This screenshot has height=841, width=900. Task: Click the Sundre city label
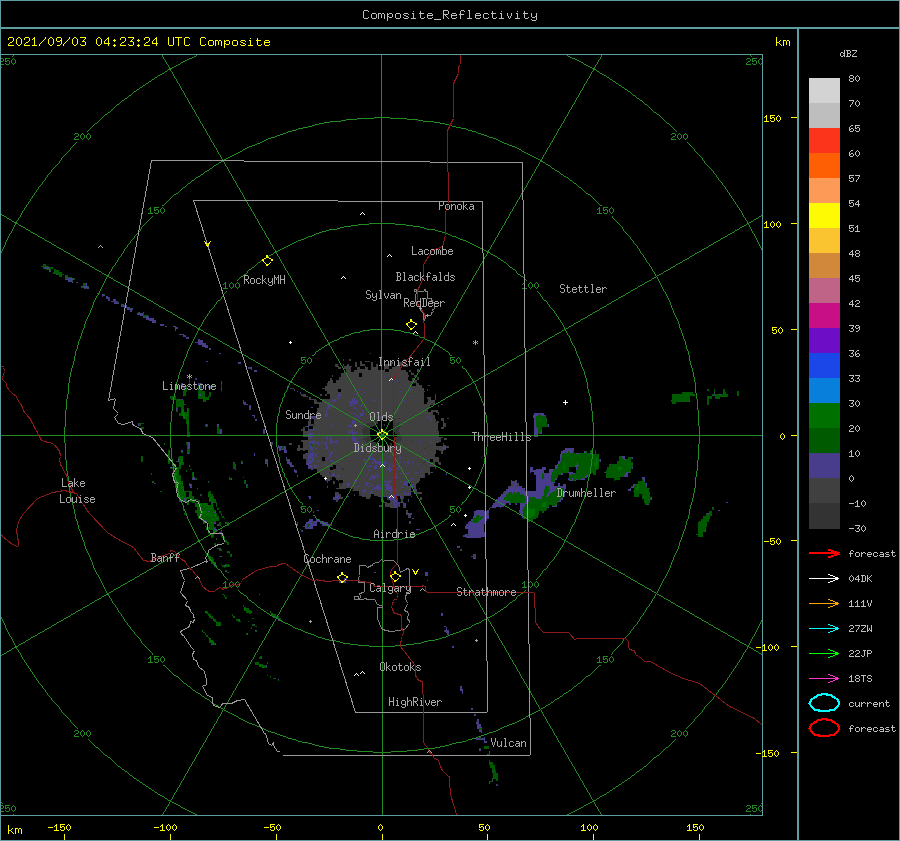[x=303, y=414]
